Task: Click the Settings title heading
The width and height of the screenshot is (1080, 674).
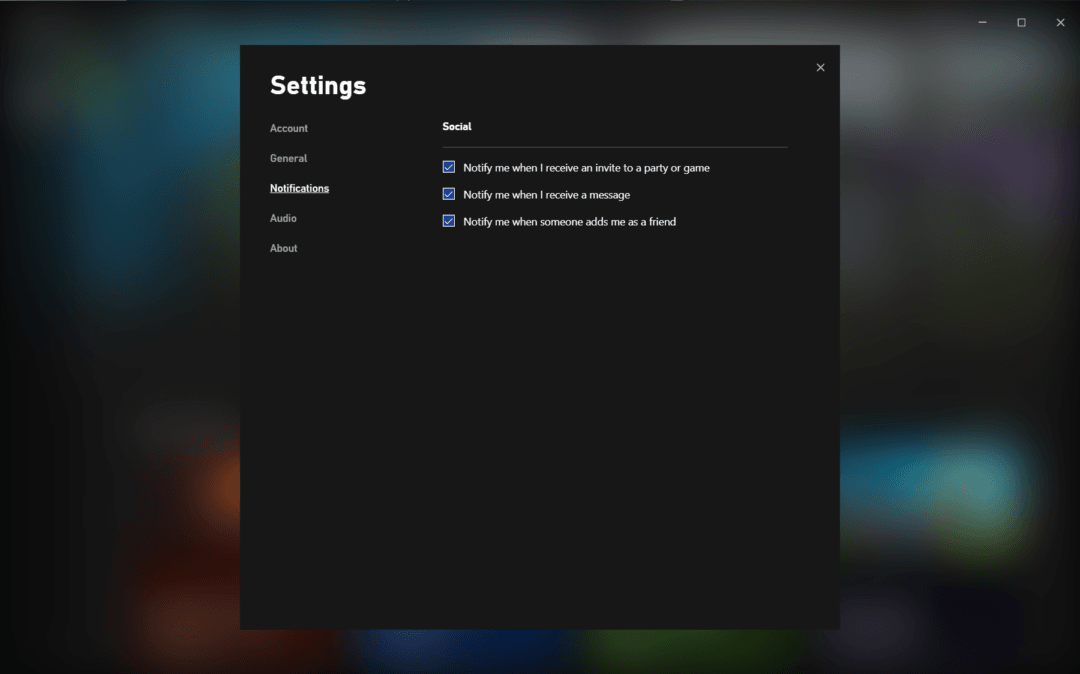Action: [318, 86]
